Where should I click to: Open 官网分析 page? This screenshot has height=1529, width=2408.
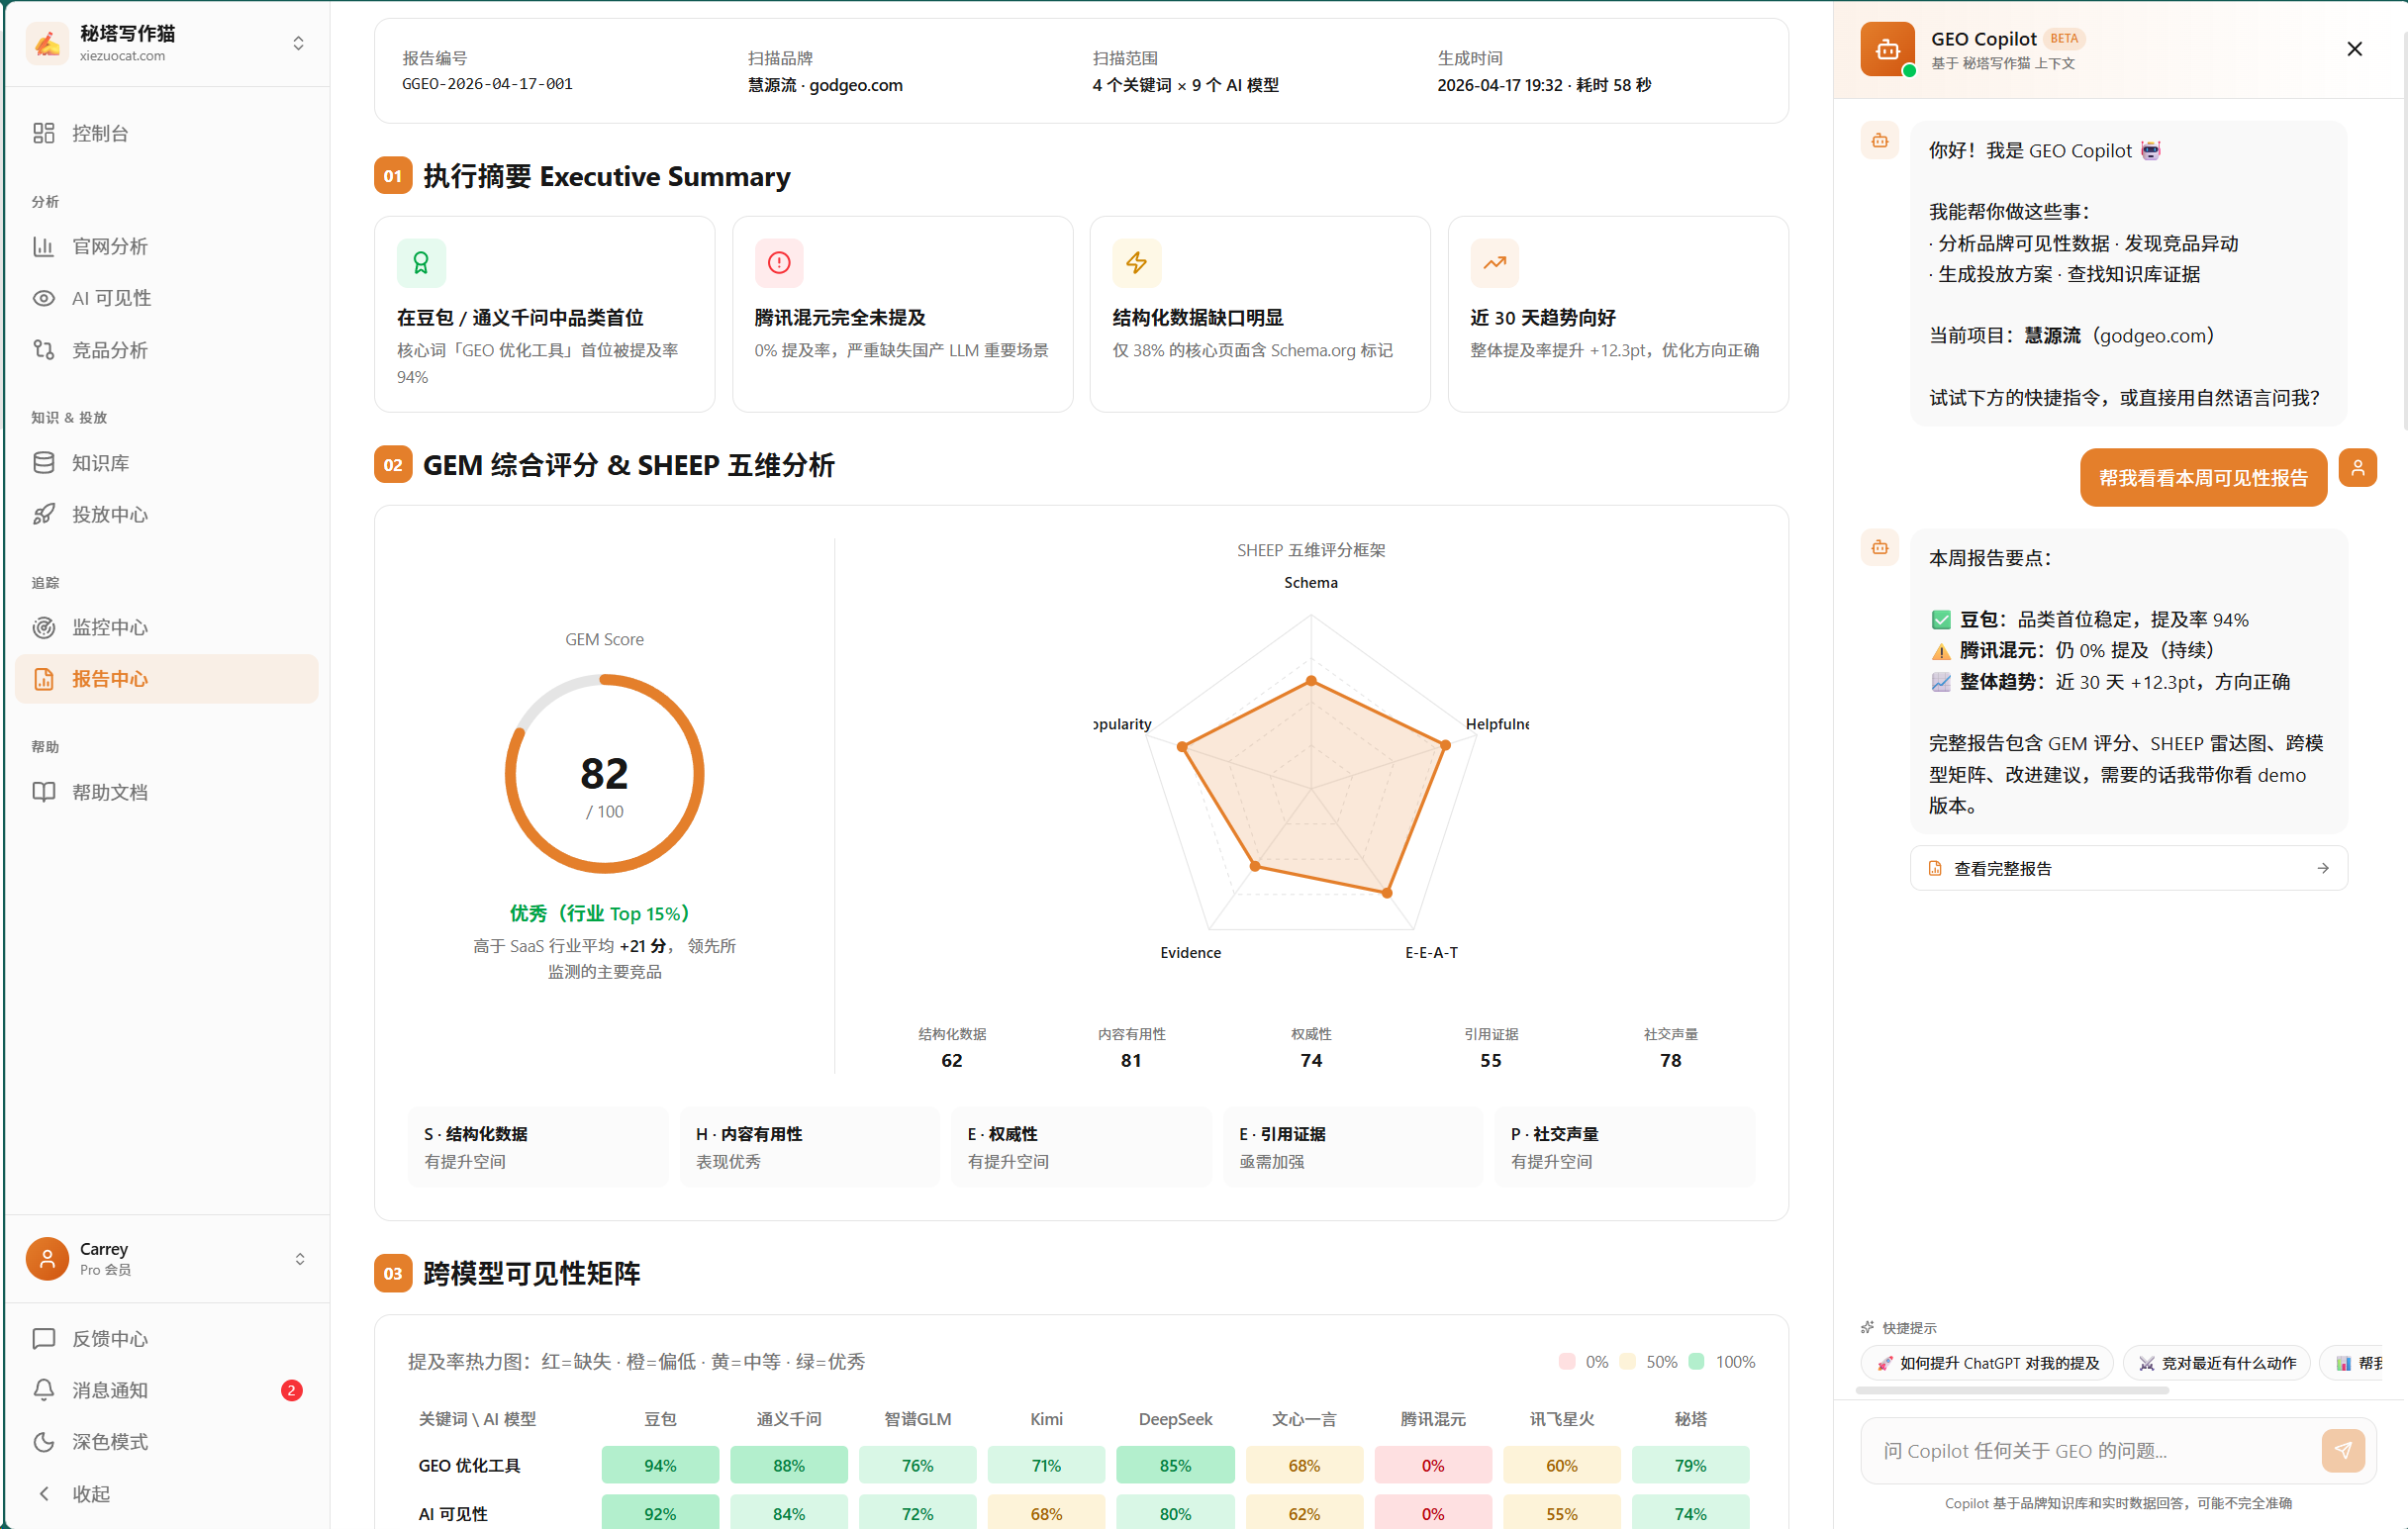167,246
